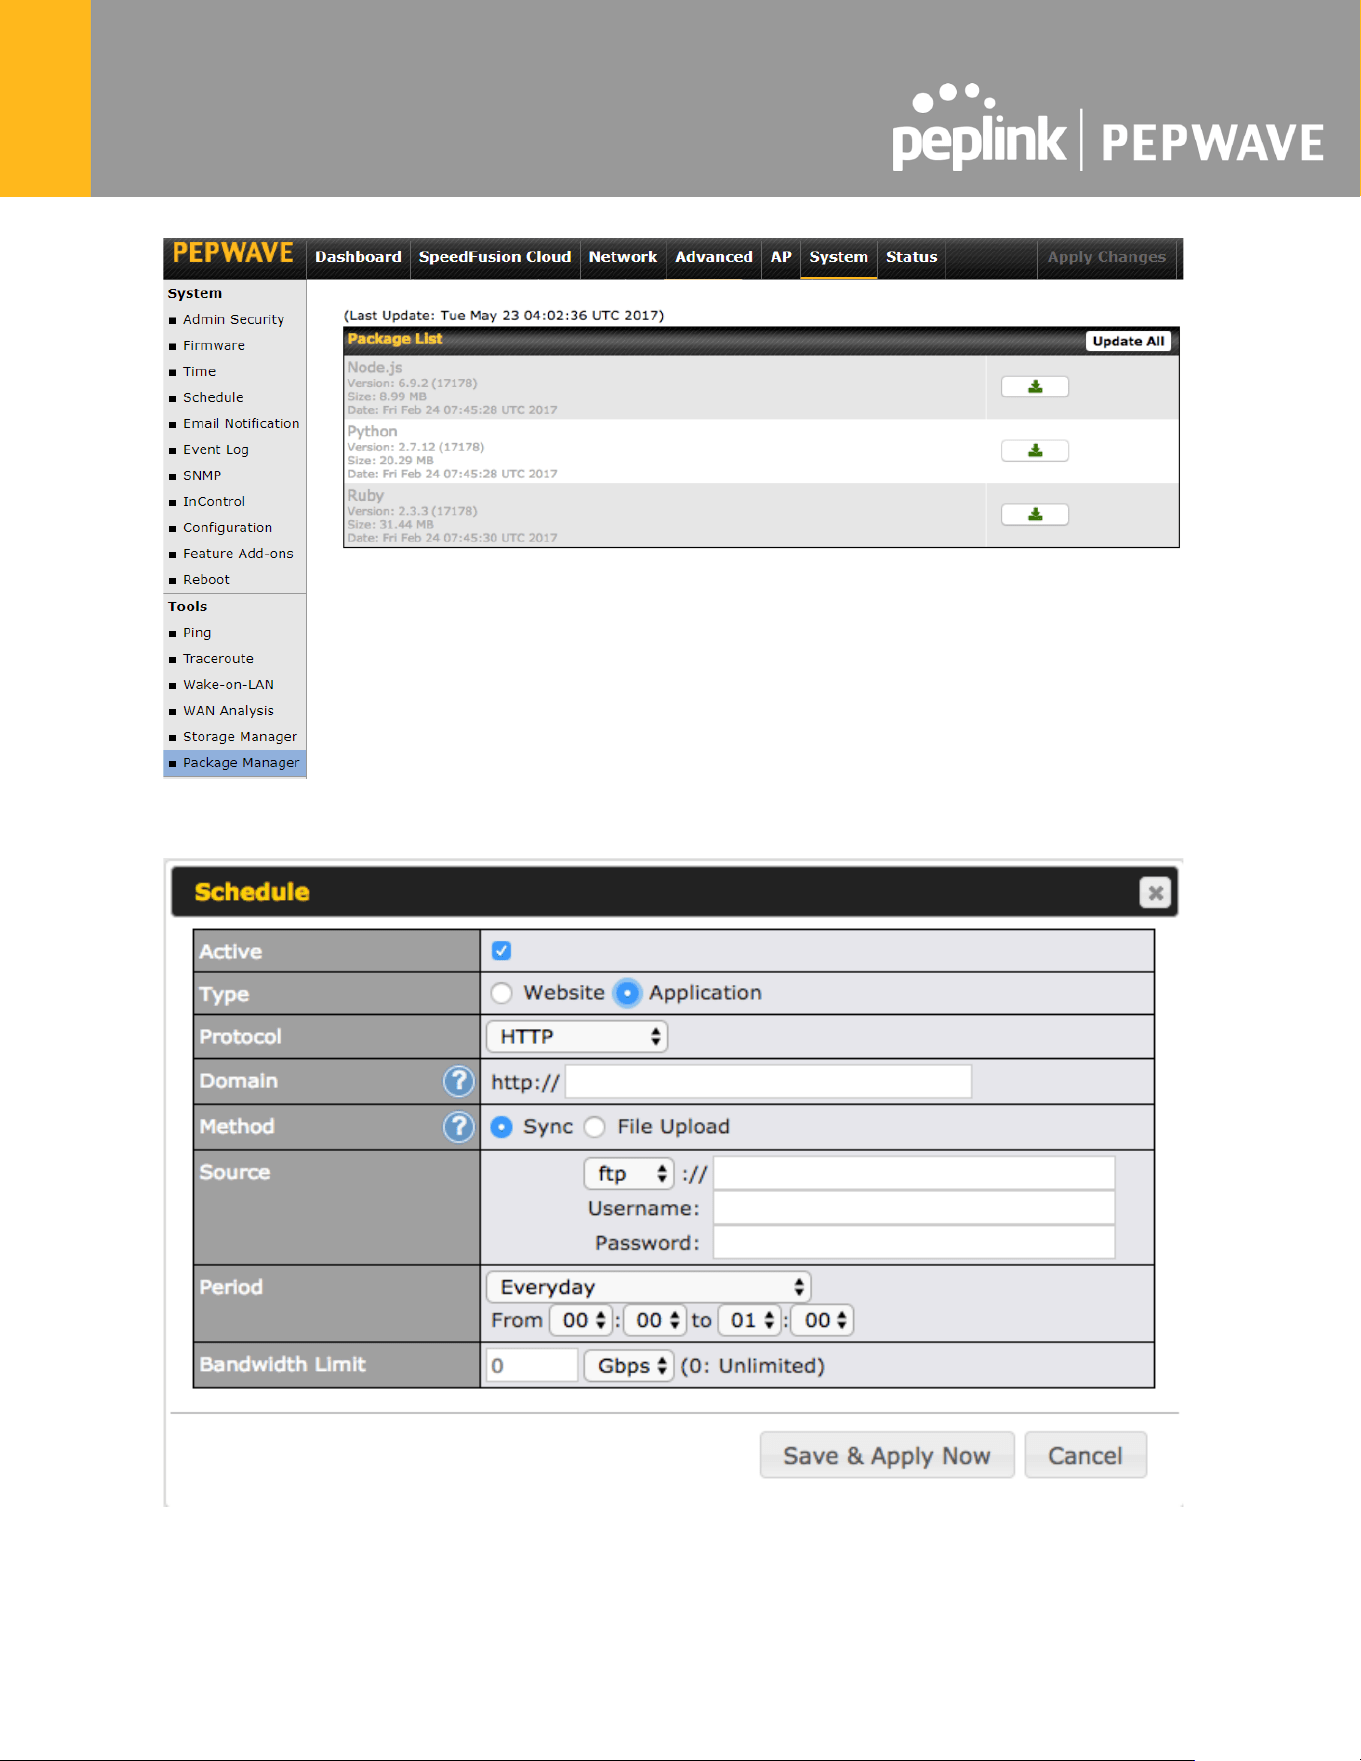Expand the Period Everyday dropdown
This screenshot has height=1761, width=1361.
click(648, 1287)
